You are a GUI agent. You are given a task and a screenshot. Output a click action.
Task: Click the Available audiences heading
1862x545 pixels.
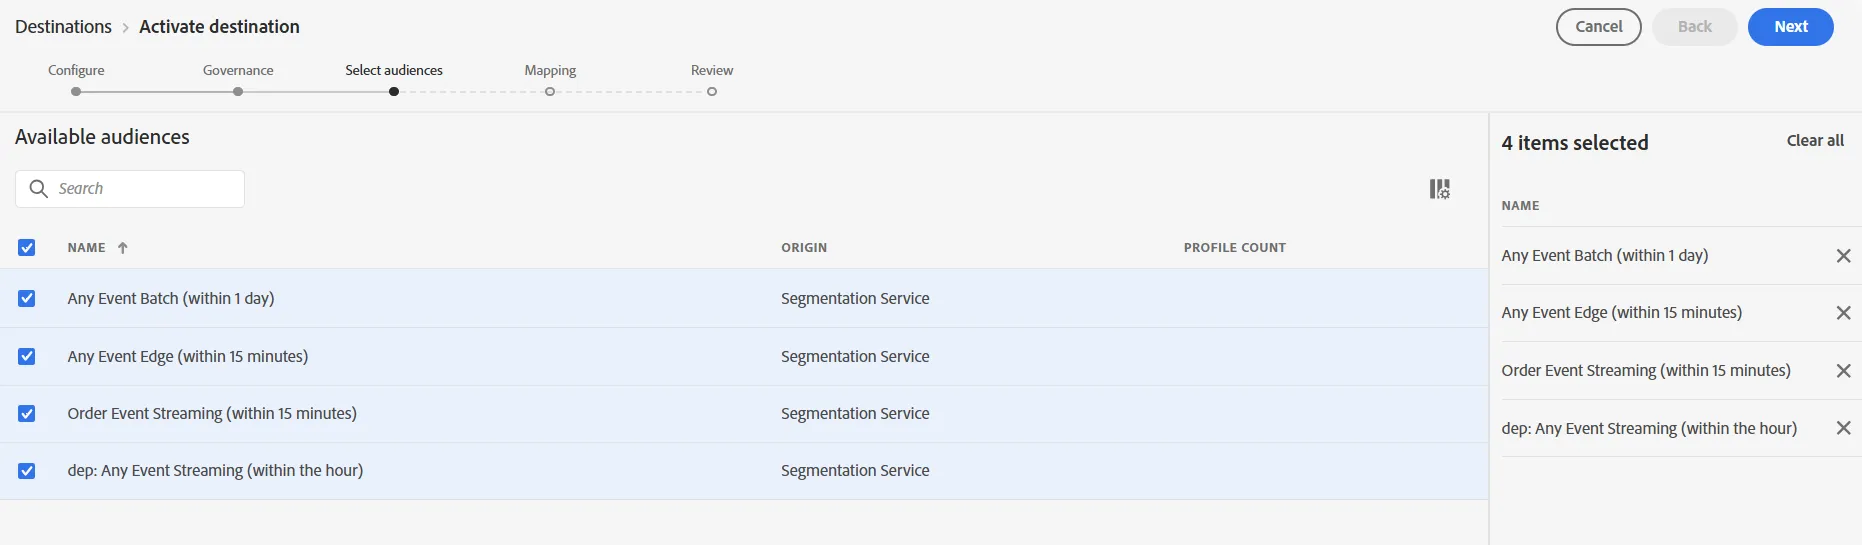point(102,137)
